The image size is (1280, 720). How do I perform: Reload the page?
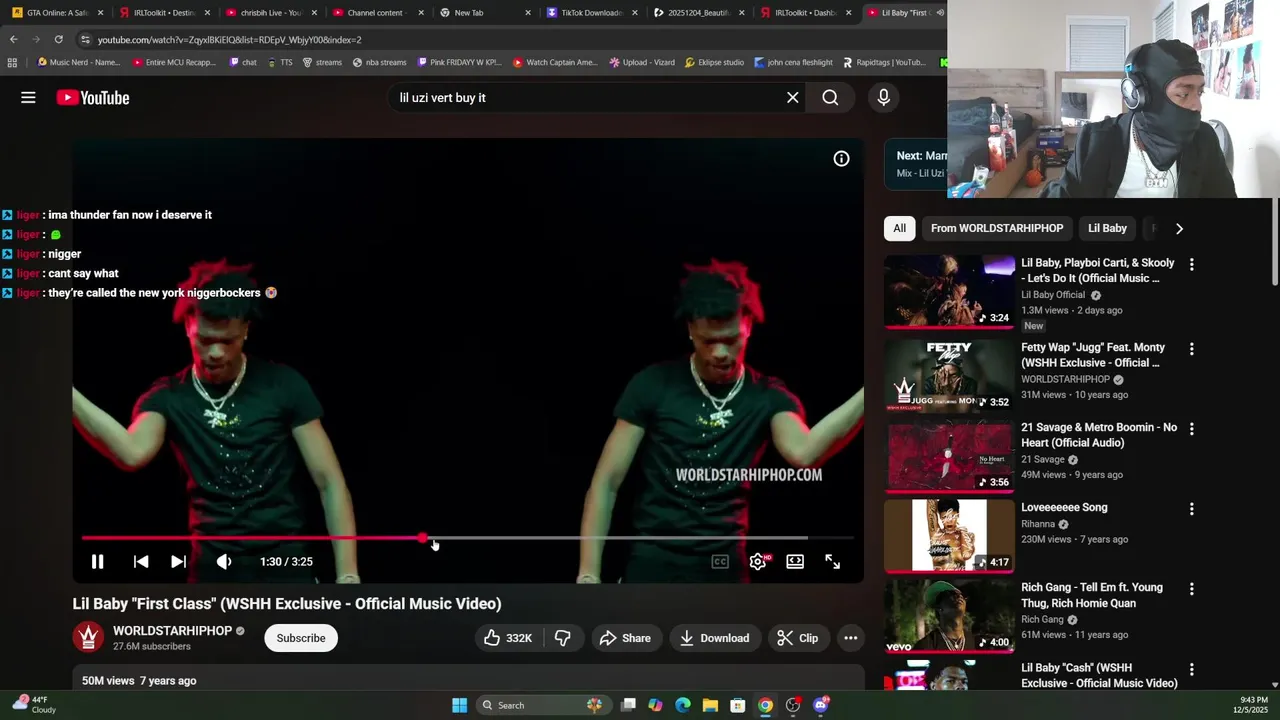[x=58, y=39]
